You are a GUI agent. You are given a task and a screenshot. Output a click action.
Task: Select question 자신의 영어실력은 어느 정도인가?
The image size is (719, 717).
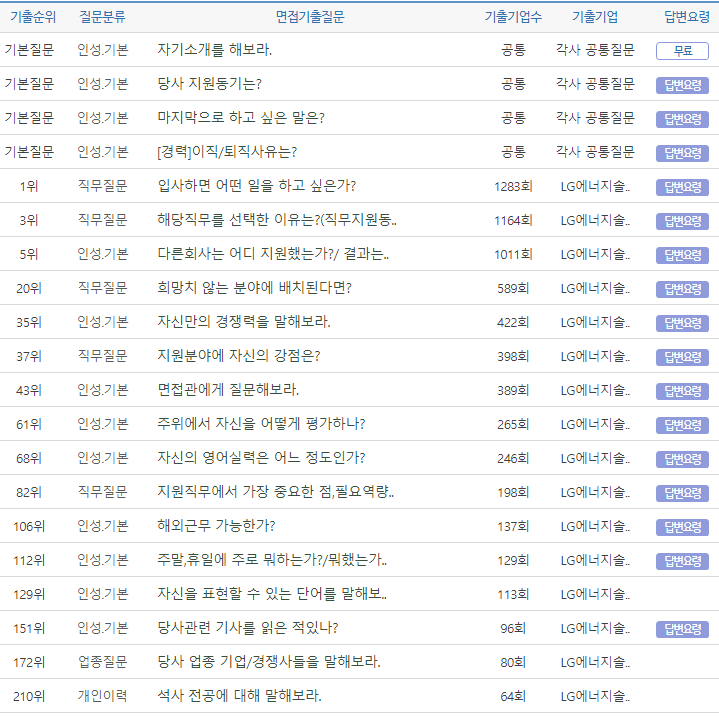tap(261, 458)
